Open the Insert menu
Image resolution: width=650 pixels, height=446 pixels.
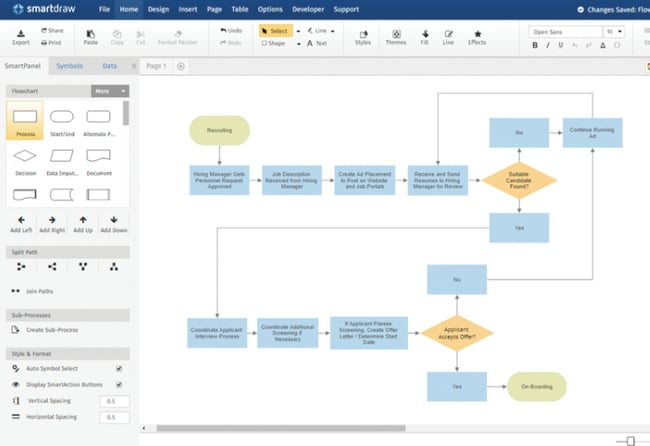coord(190,9)
